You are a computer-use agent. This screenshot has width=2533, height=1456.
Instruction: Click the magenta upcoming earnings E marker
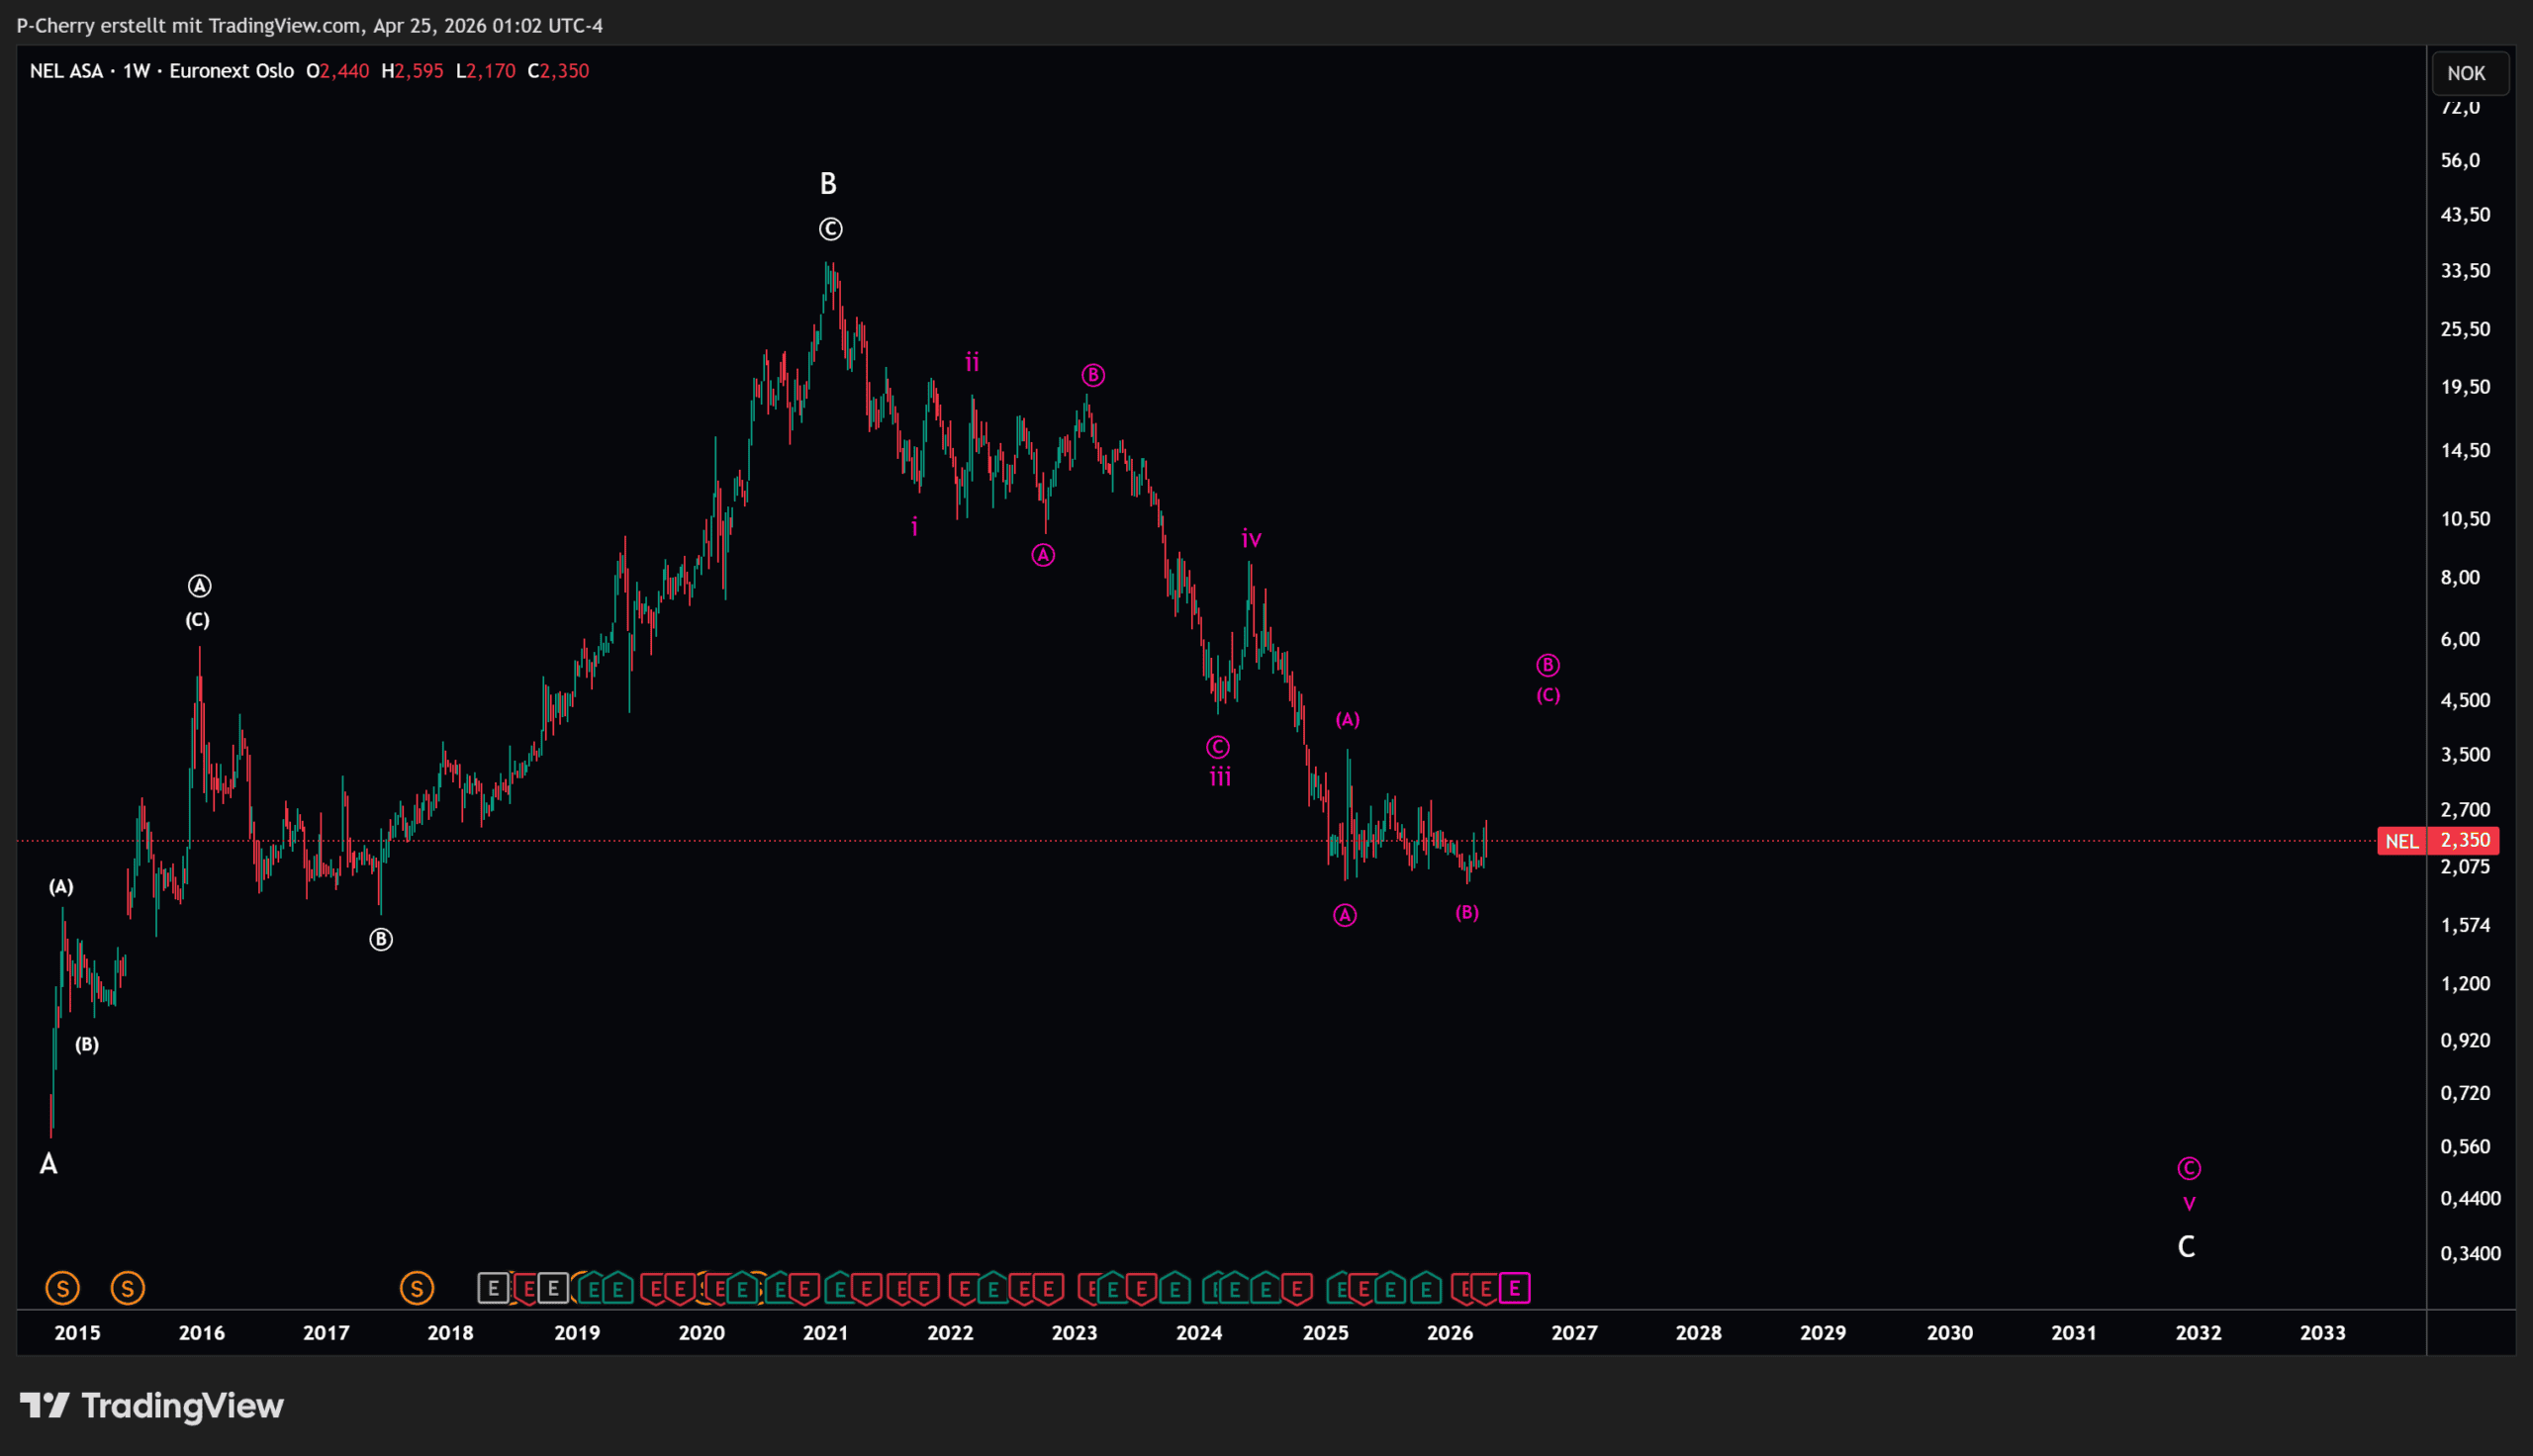(1515, 1288)
